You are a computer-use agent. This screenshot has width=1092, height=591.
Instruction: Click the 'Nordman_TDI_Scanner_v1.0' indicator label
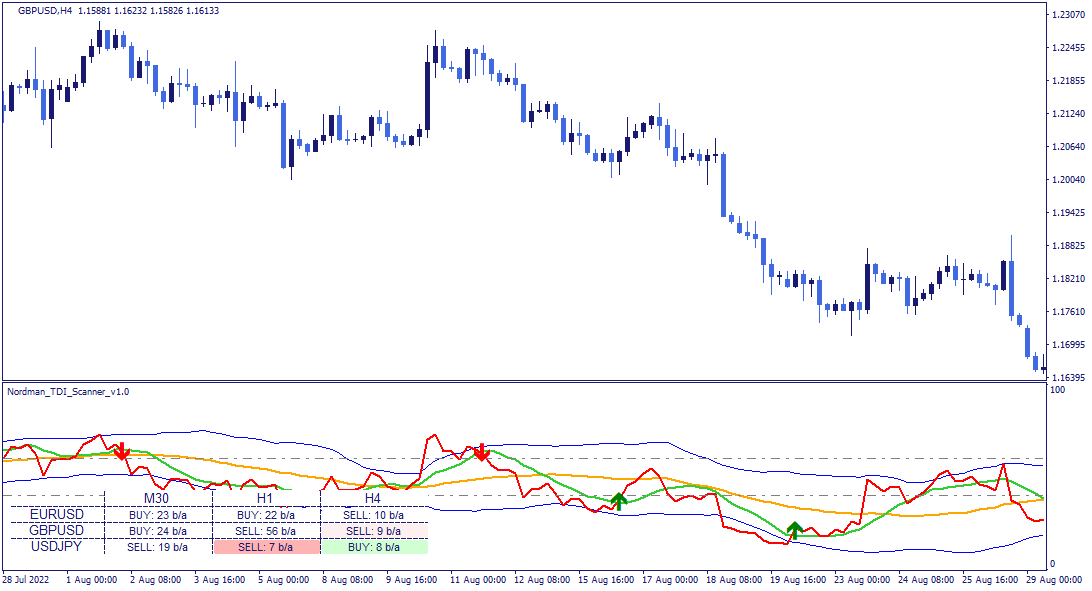click(x=68, y=392)
